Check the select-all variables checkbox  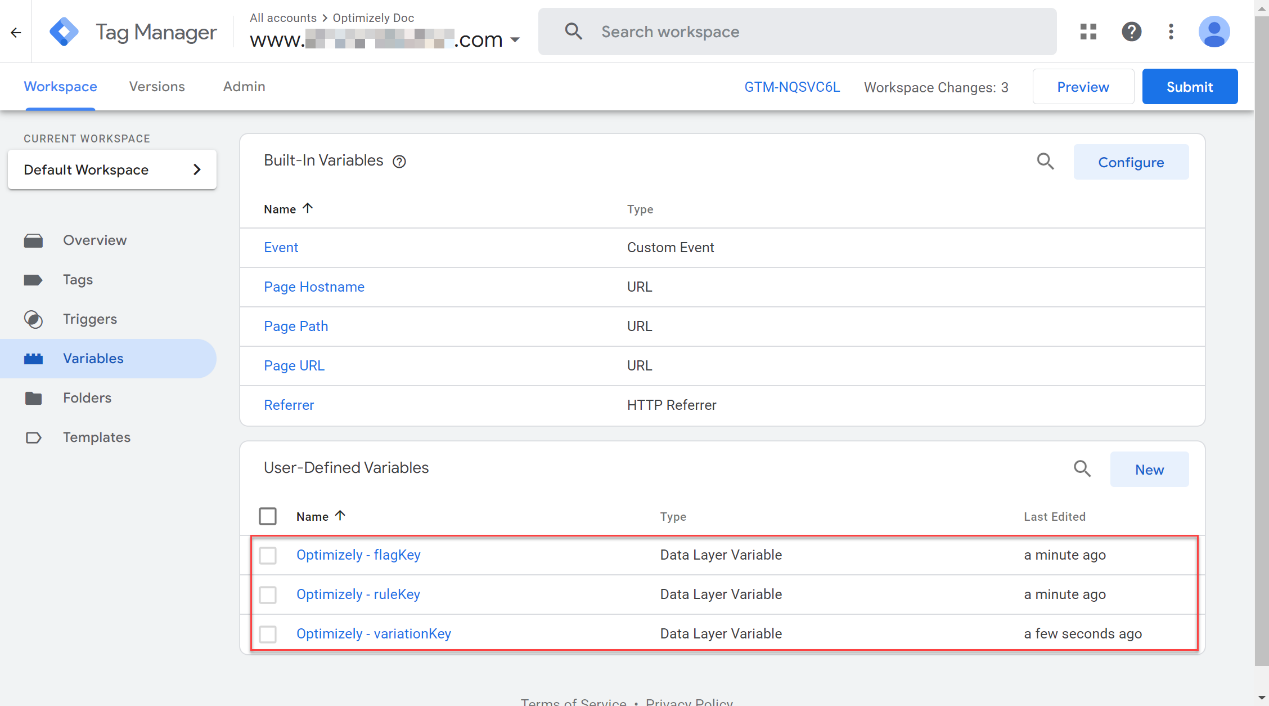pyautogui.click(x=268, y=516)
